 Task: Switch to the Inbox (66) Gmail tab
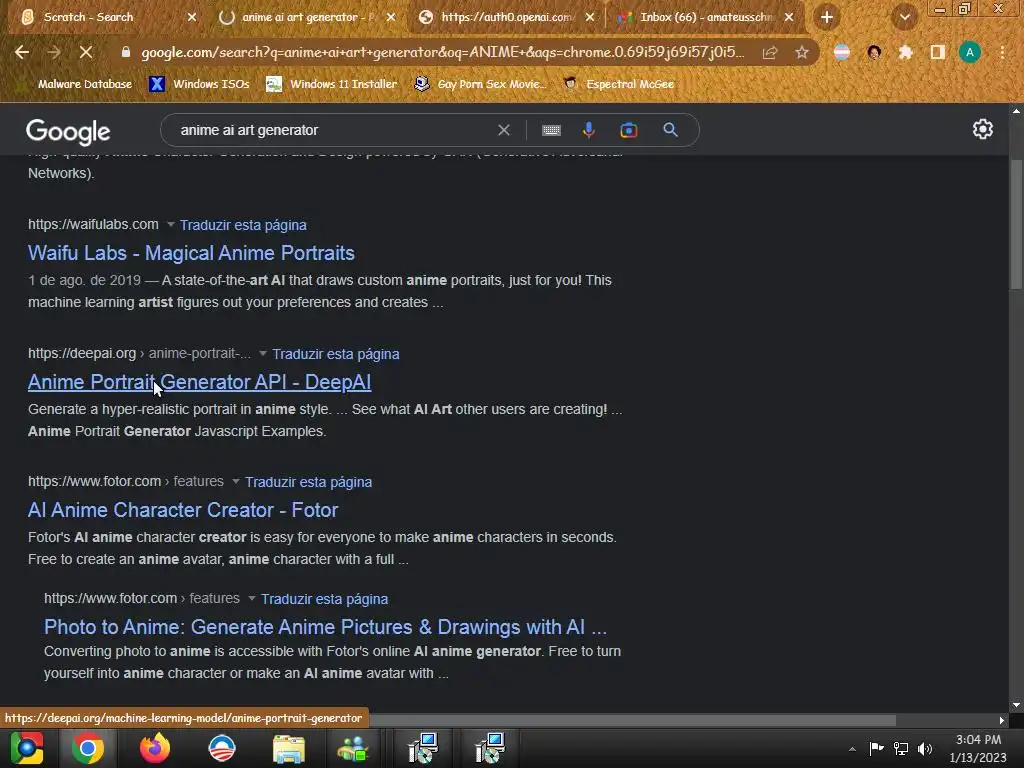707,17
